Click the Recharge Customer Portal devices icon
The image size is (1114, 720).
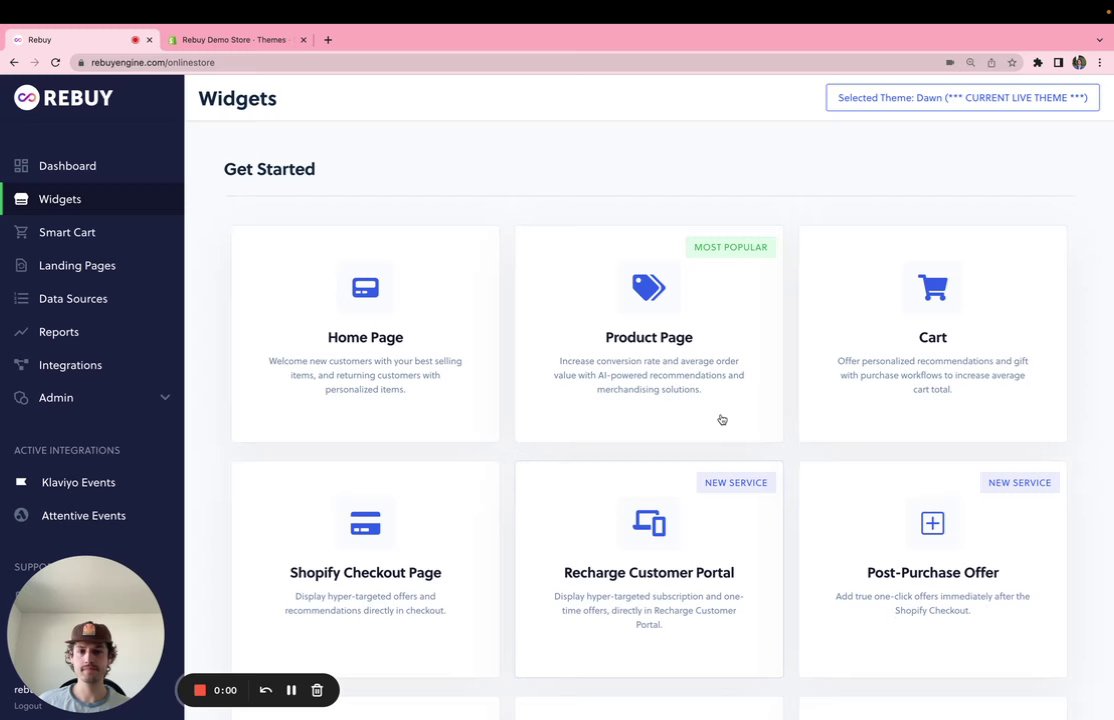649,523
